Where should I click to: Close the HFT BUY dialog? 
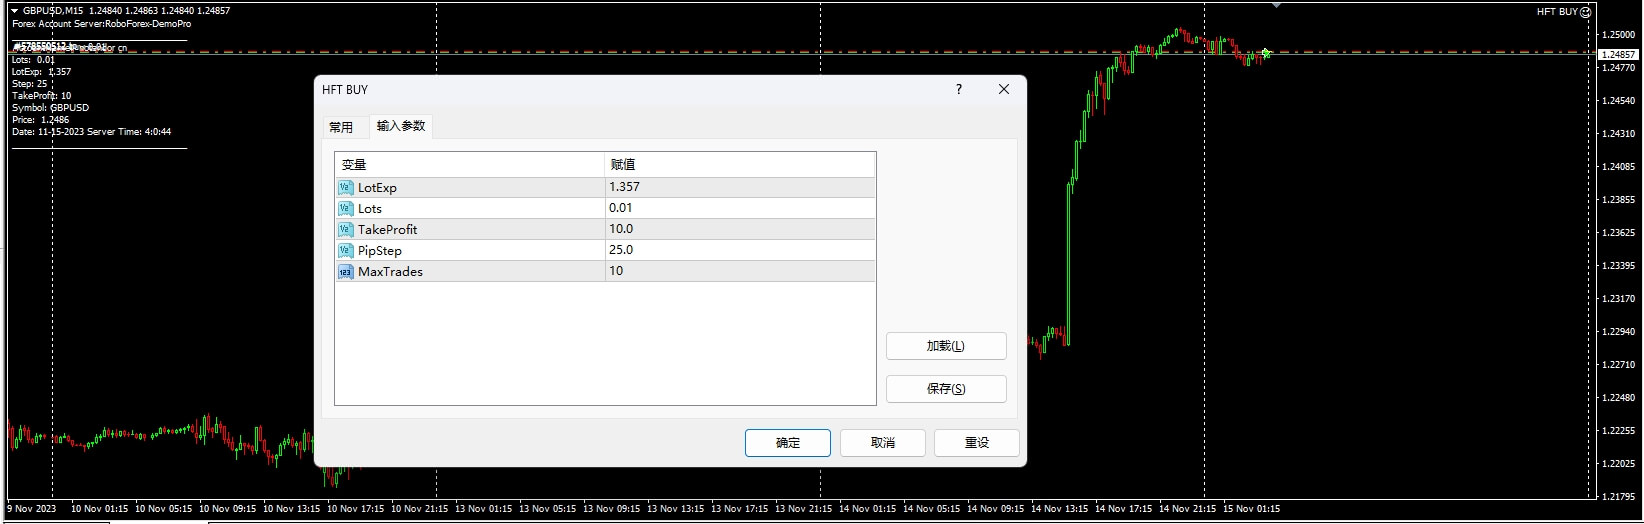pos(1004,89)
